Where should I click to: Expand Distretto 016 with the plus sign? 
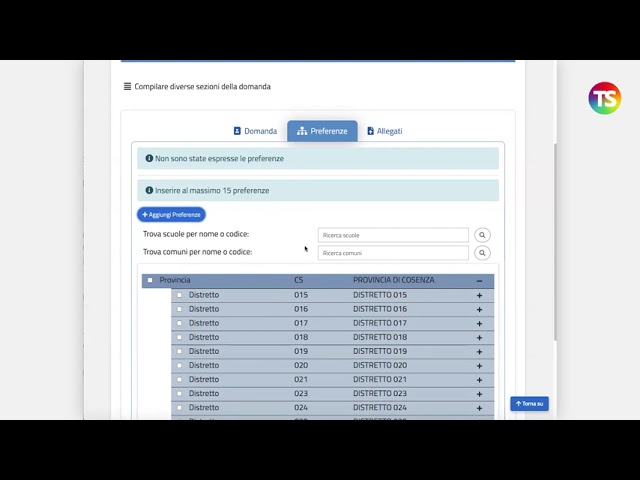coord(479,309)
